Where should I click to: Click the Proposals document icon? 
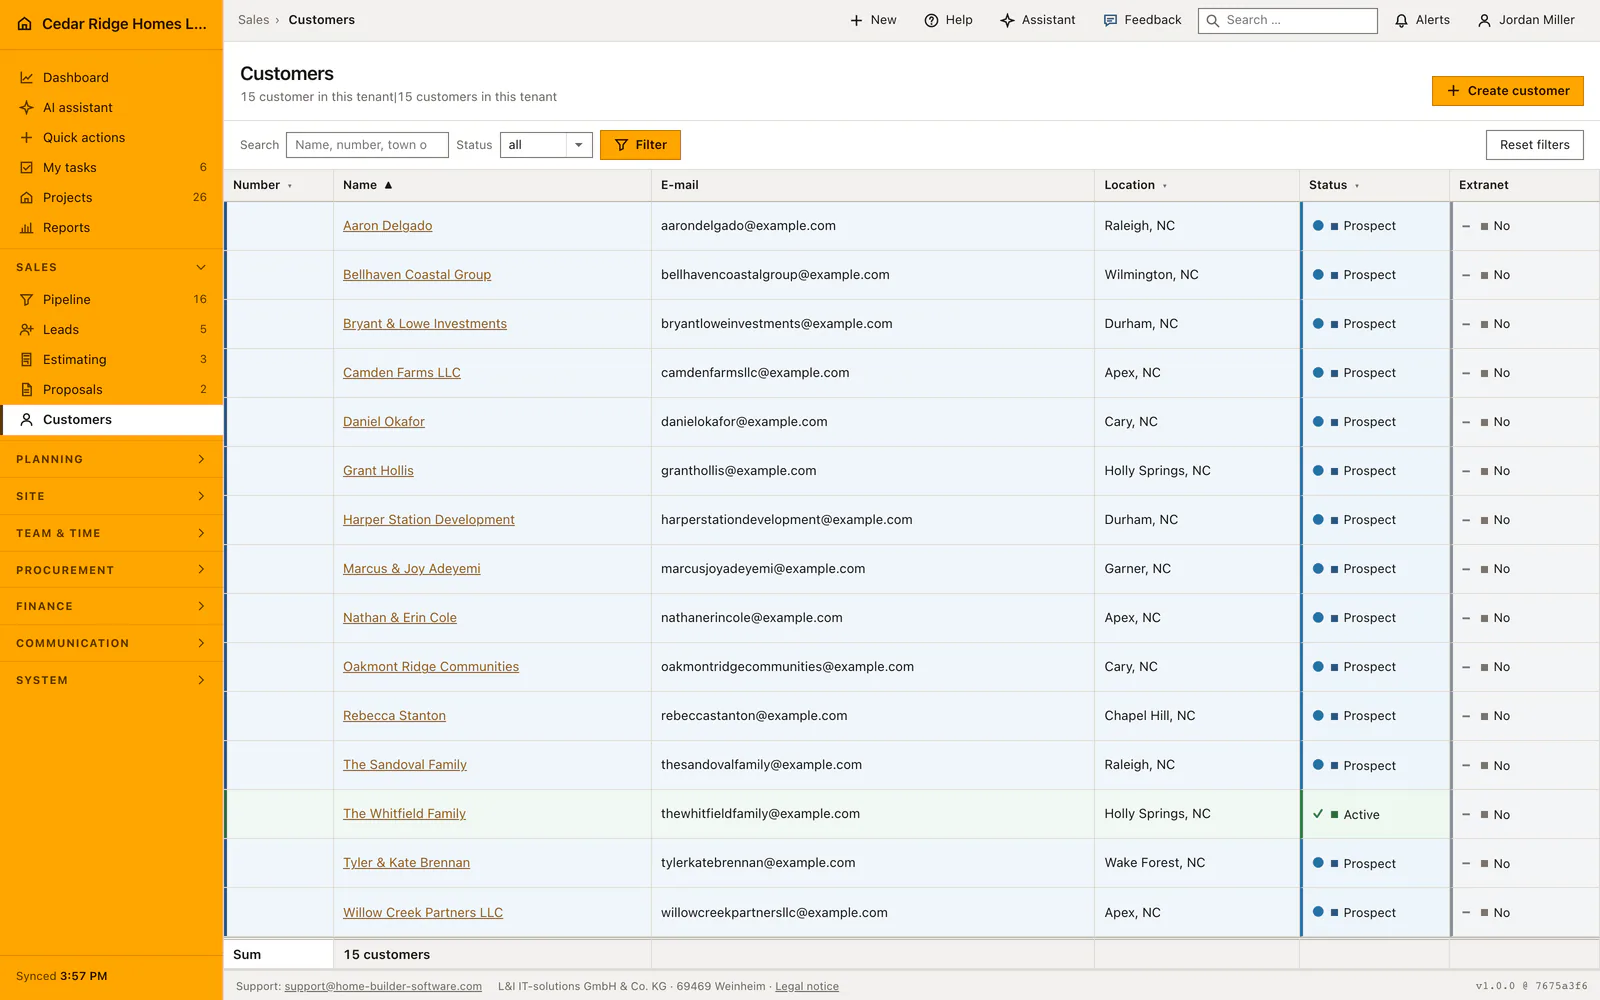click(x=27, y=390)
